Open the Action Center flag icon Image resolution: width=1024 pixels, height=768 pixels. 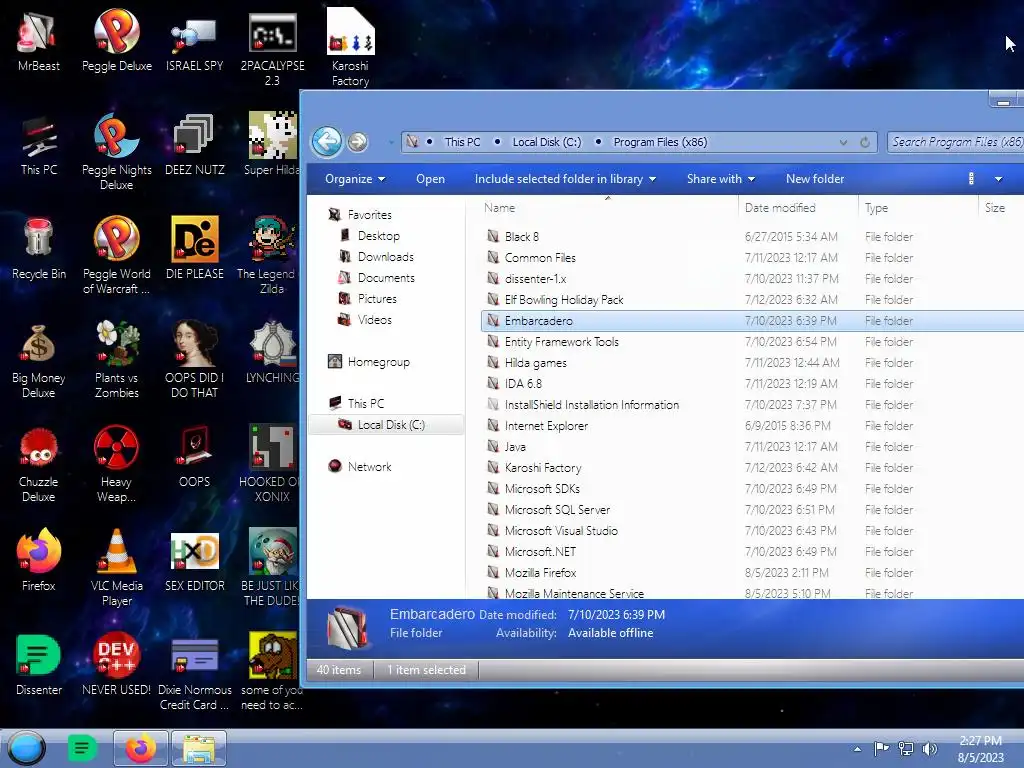881,748
